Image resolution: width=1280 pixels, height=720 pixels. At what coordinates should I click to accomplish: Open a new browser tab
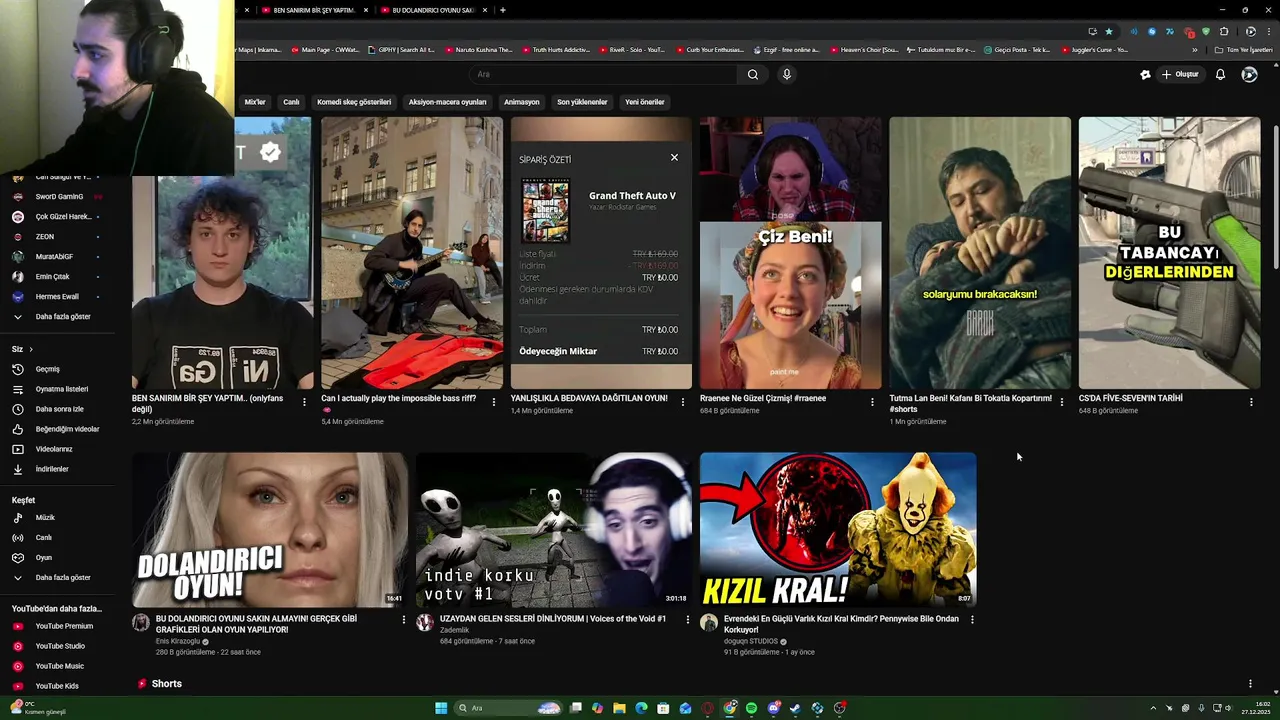[502, 10]
